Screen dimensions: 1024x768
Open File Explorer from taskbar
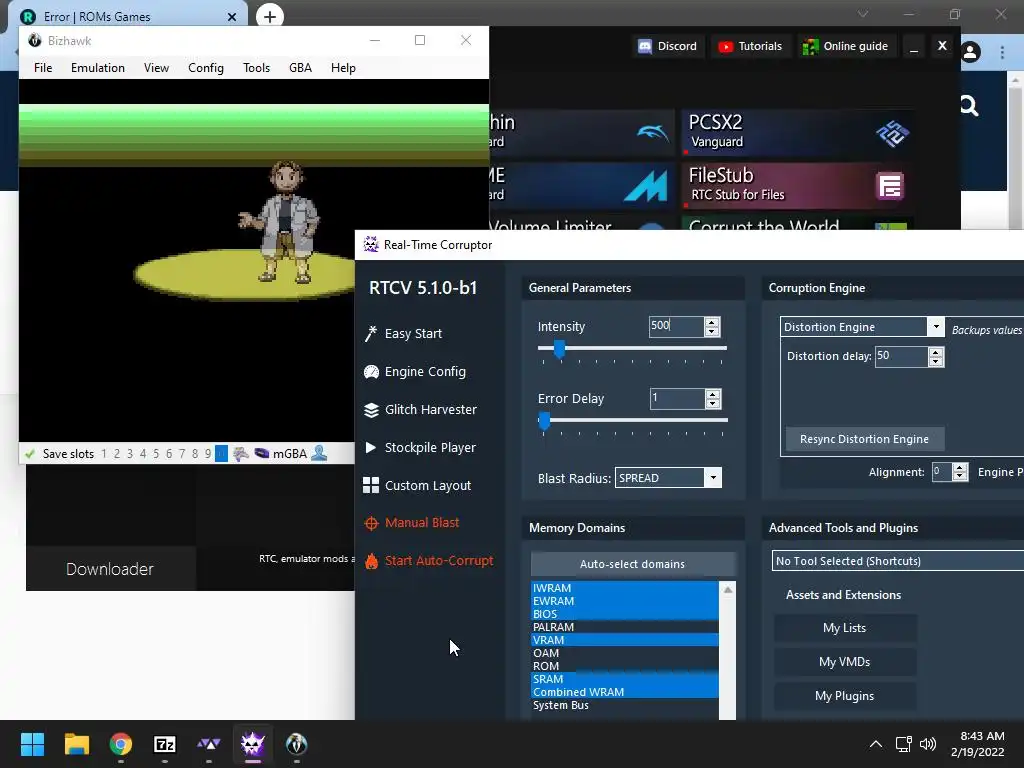pos(76,744)
